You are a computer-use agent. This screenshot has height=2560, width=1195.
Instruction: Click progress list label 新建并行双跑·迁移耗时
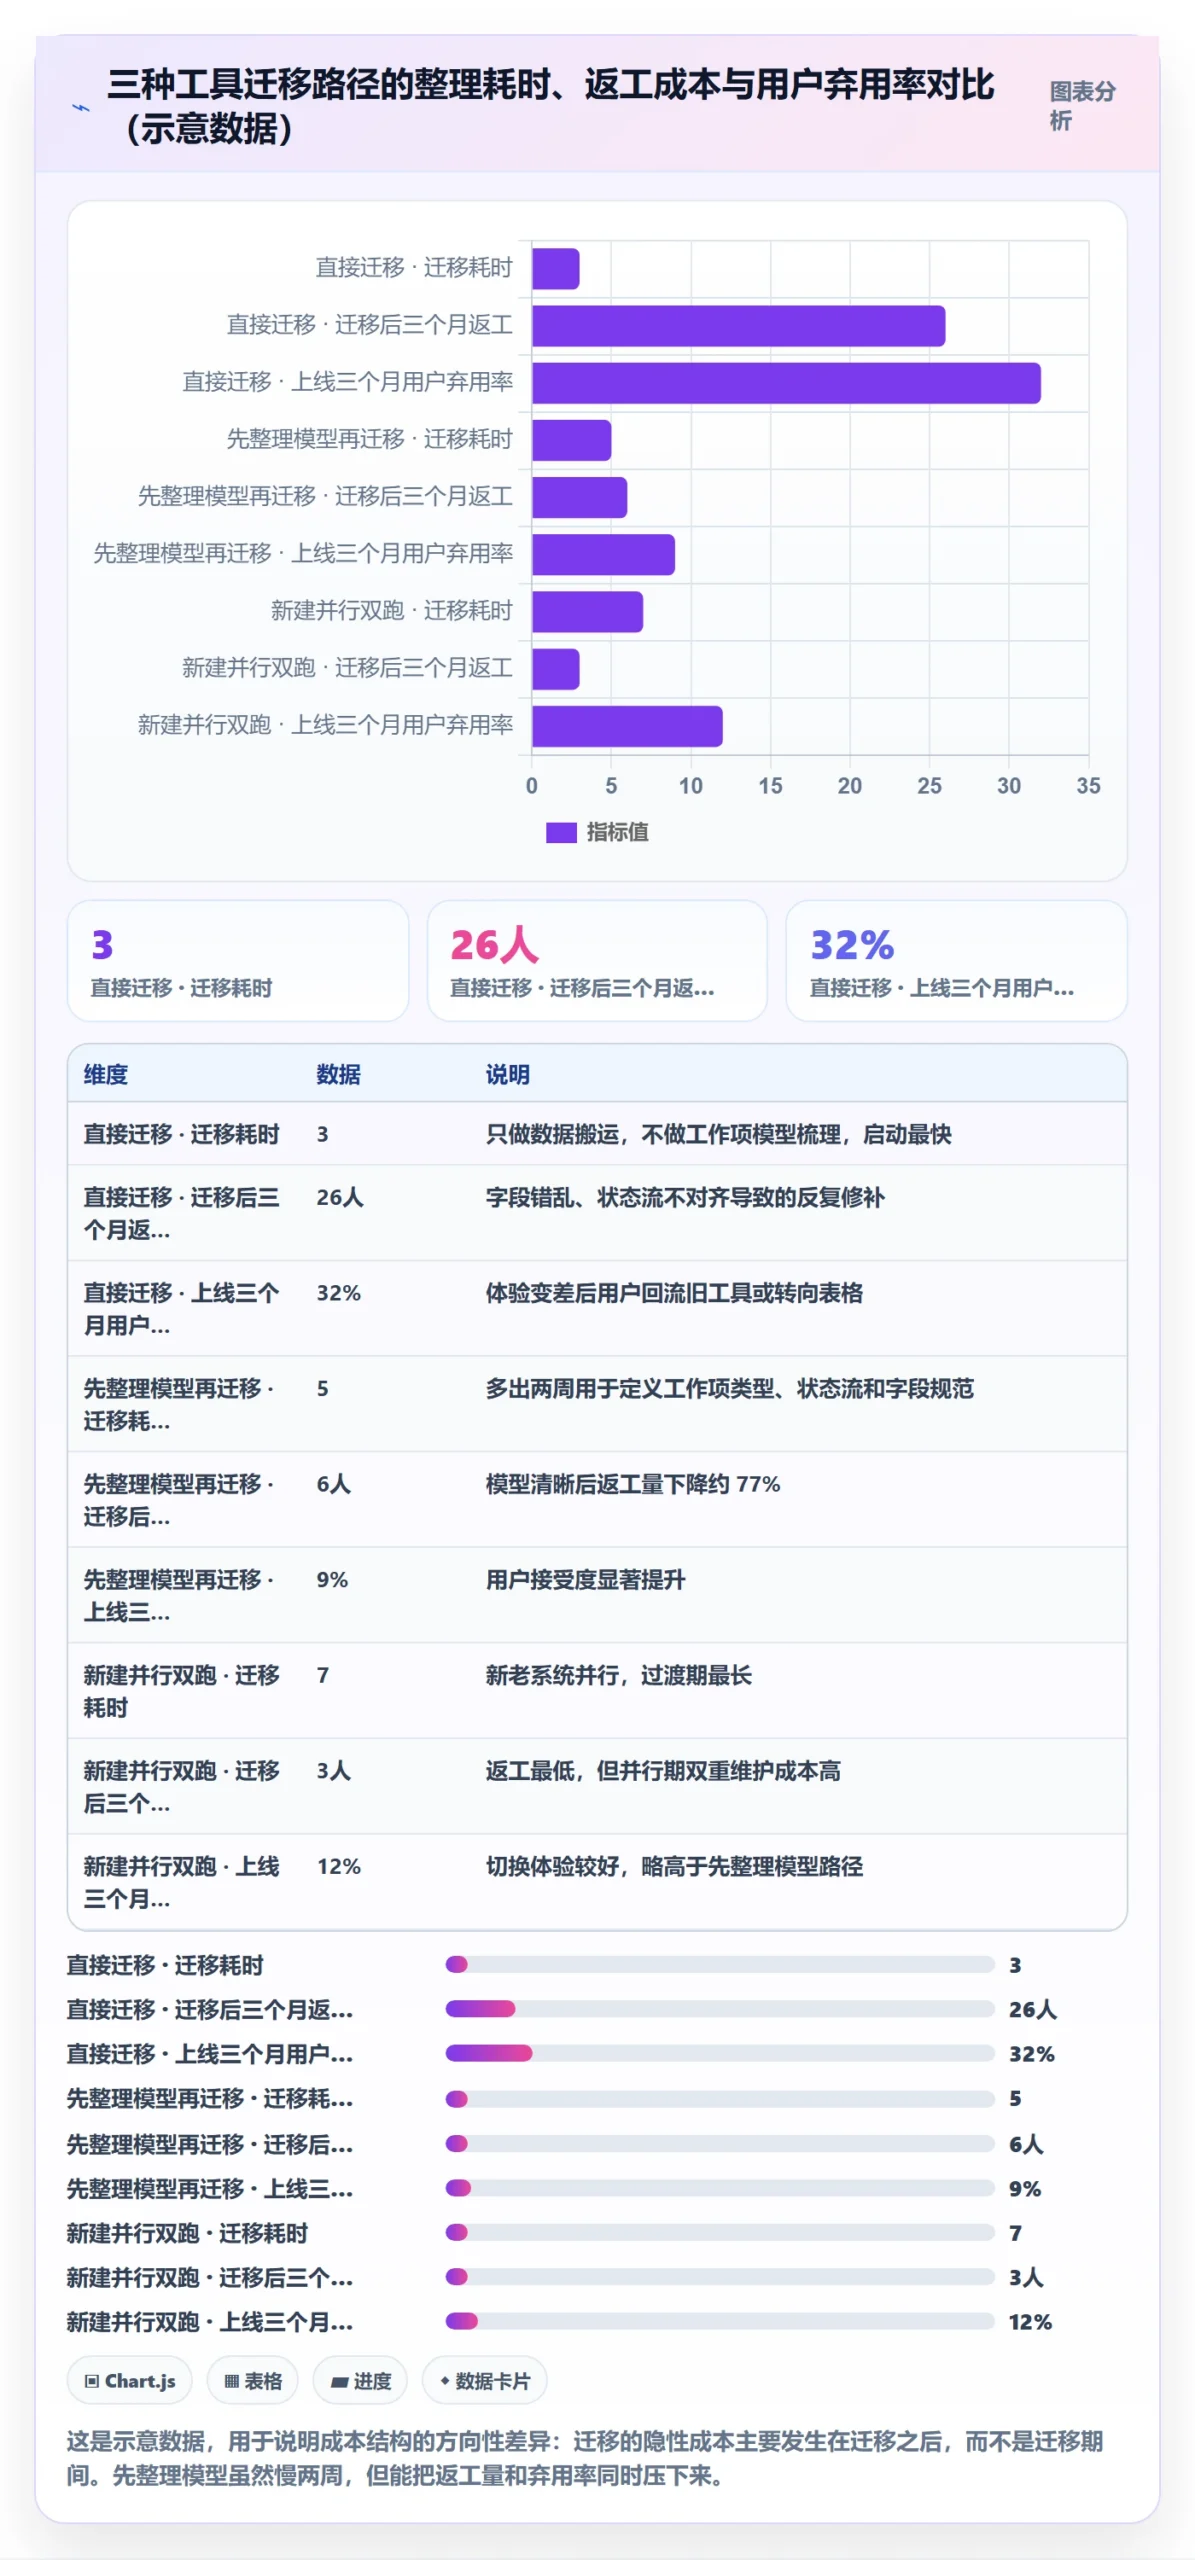(x=187, y=2233)
